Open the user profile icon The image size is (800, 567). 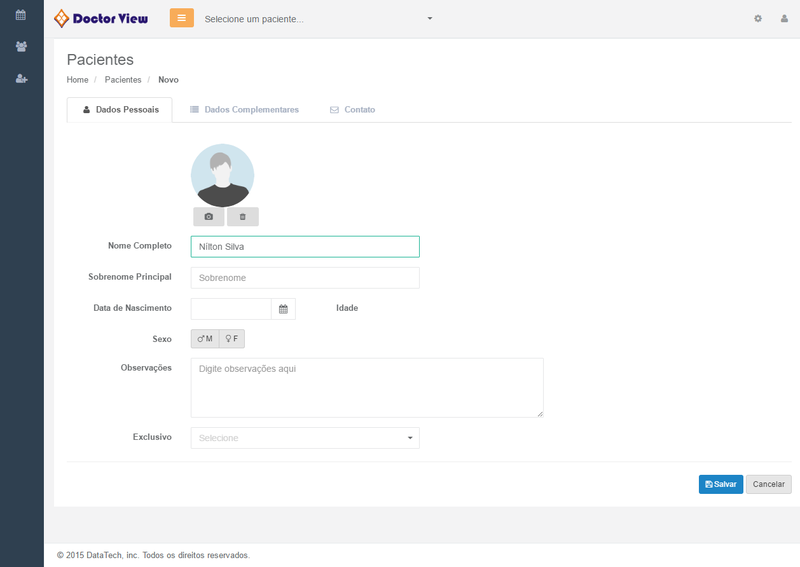[x=784, y=19]
